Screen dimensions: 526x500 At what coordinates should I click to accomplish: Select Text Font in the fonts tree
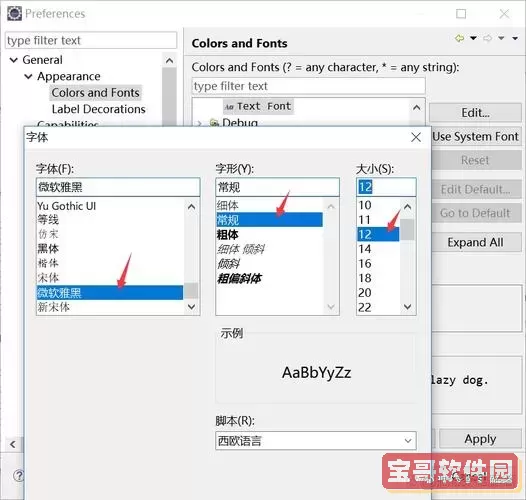tap(258, 106)
